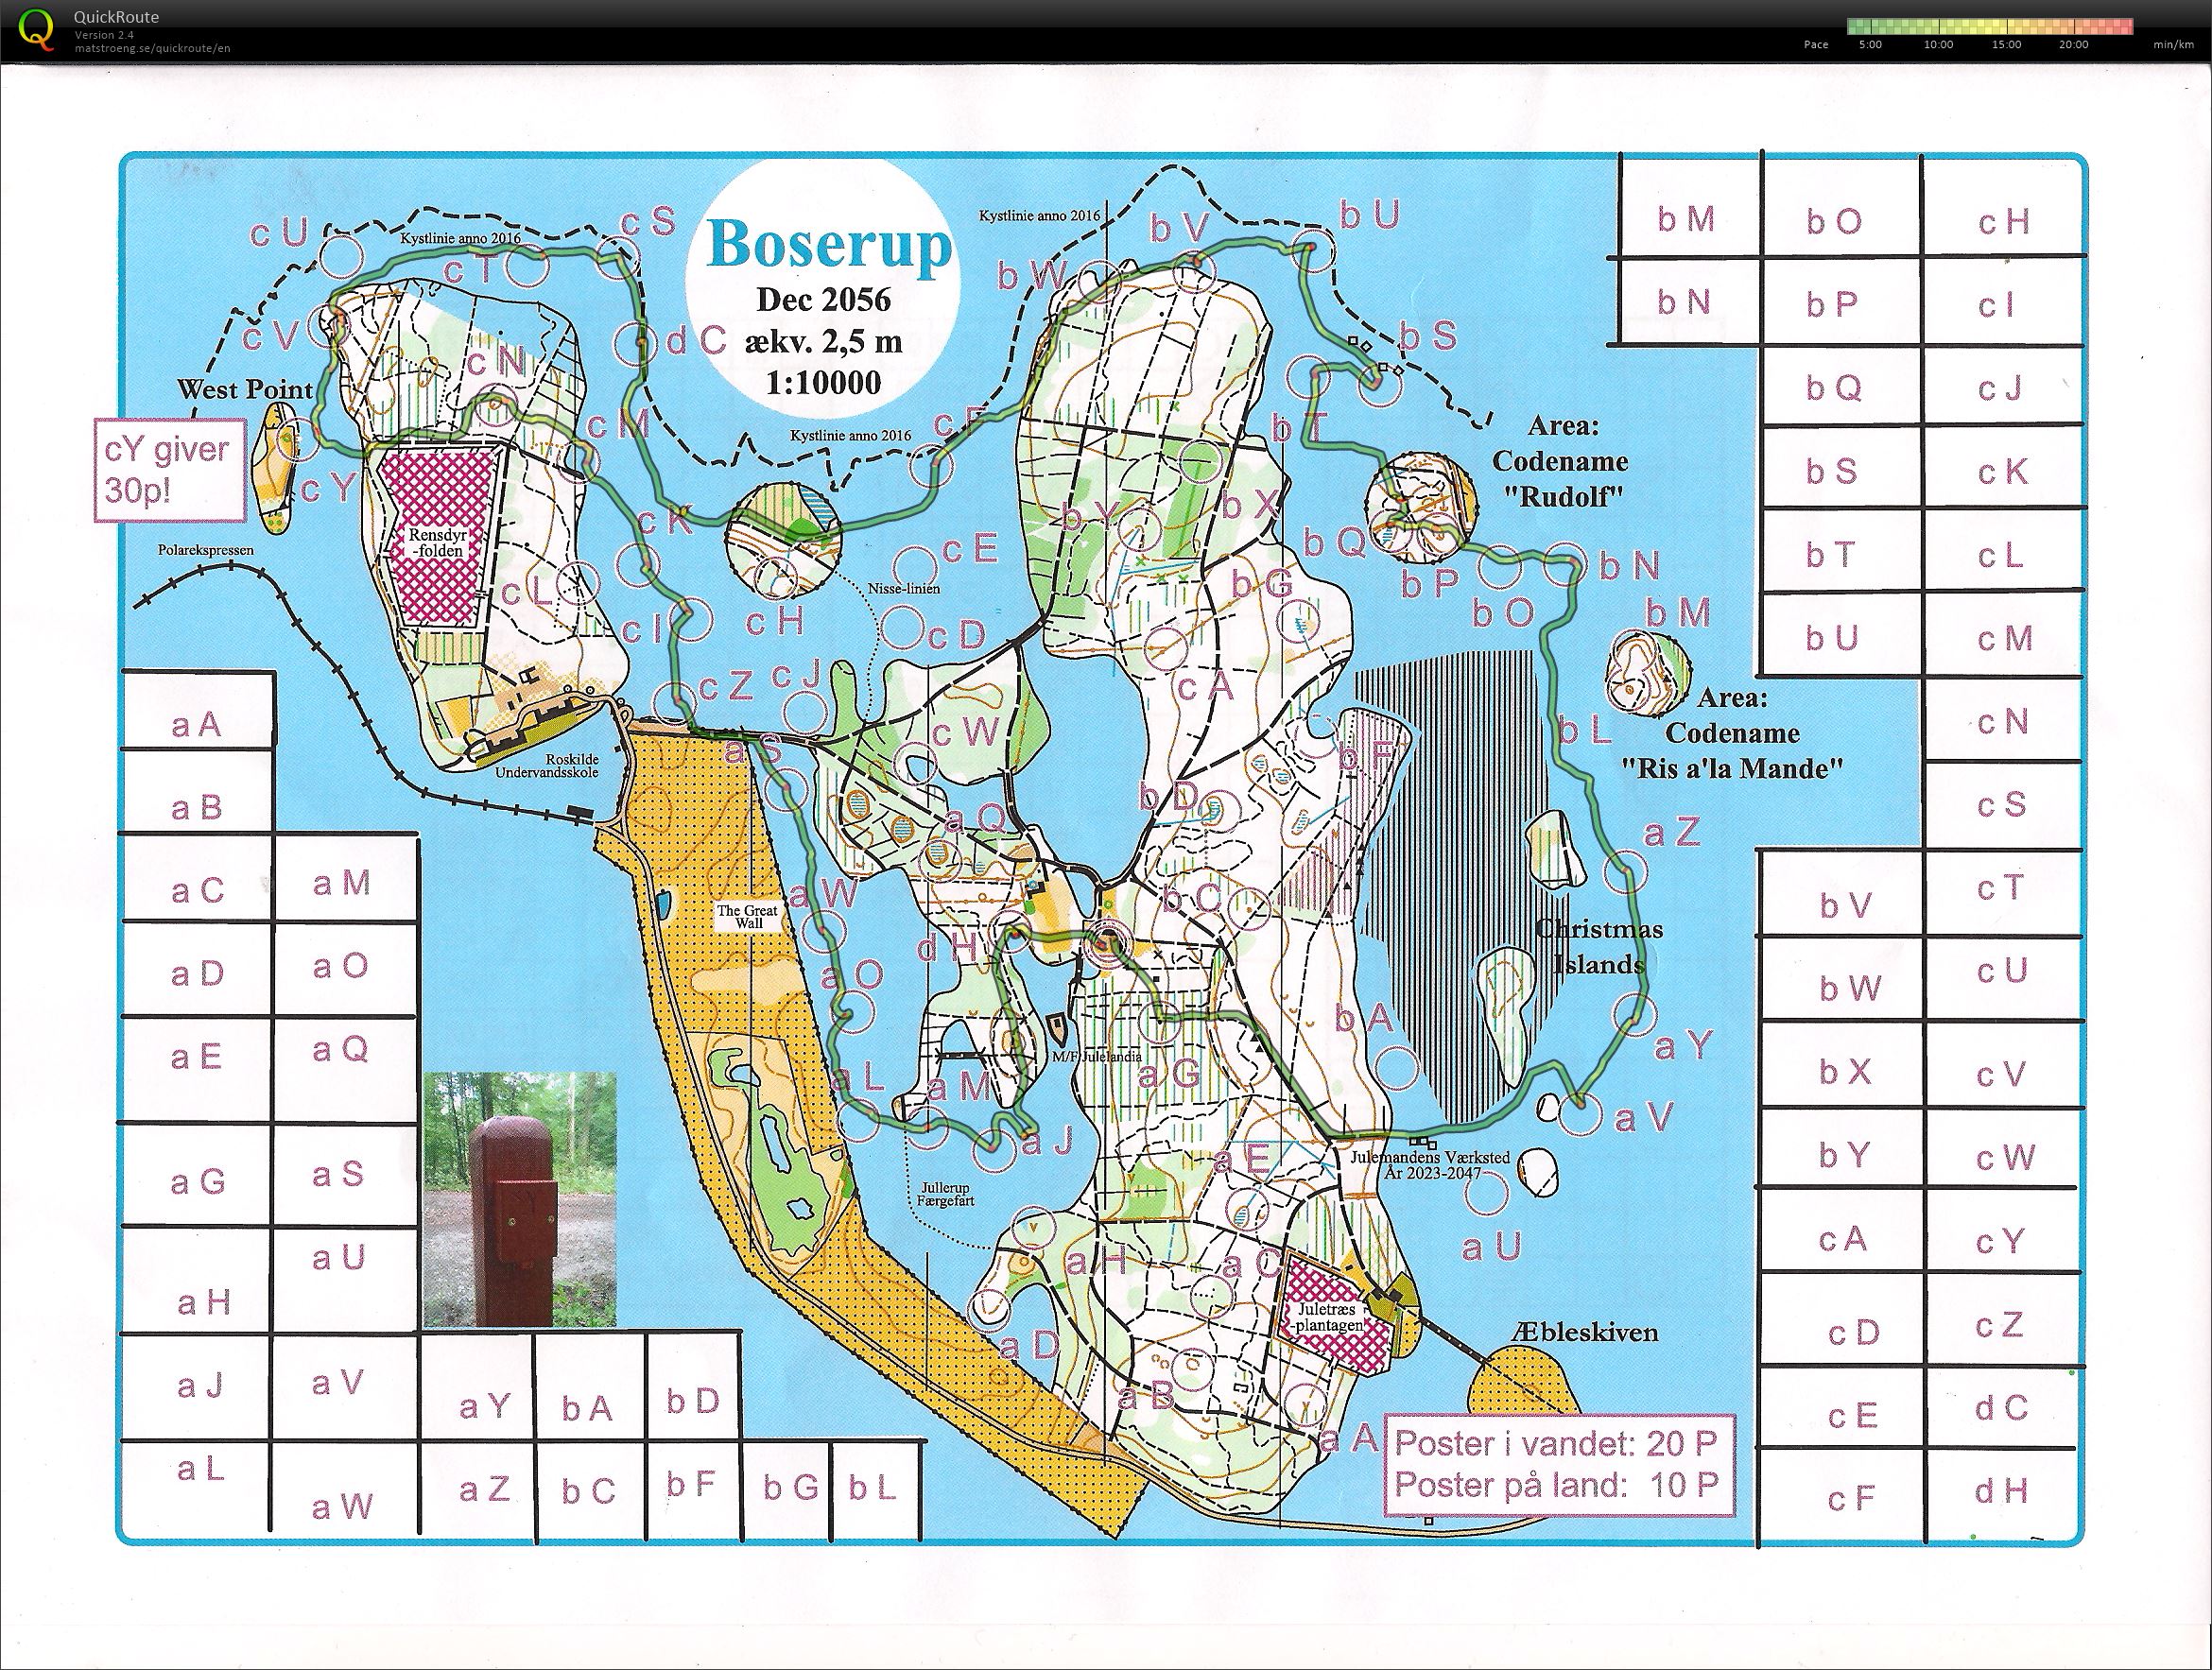Image resolution: width=2212 pixels, height=1670 pixels.
Task: Mark the 'bV' score card box
Action: coord(1840,895)
